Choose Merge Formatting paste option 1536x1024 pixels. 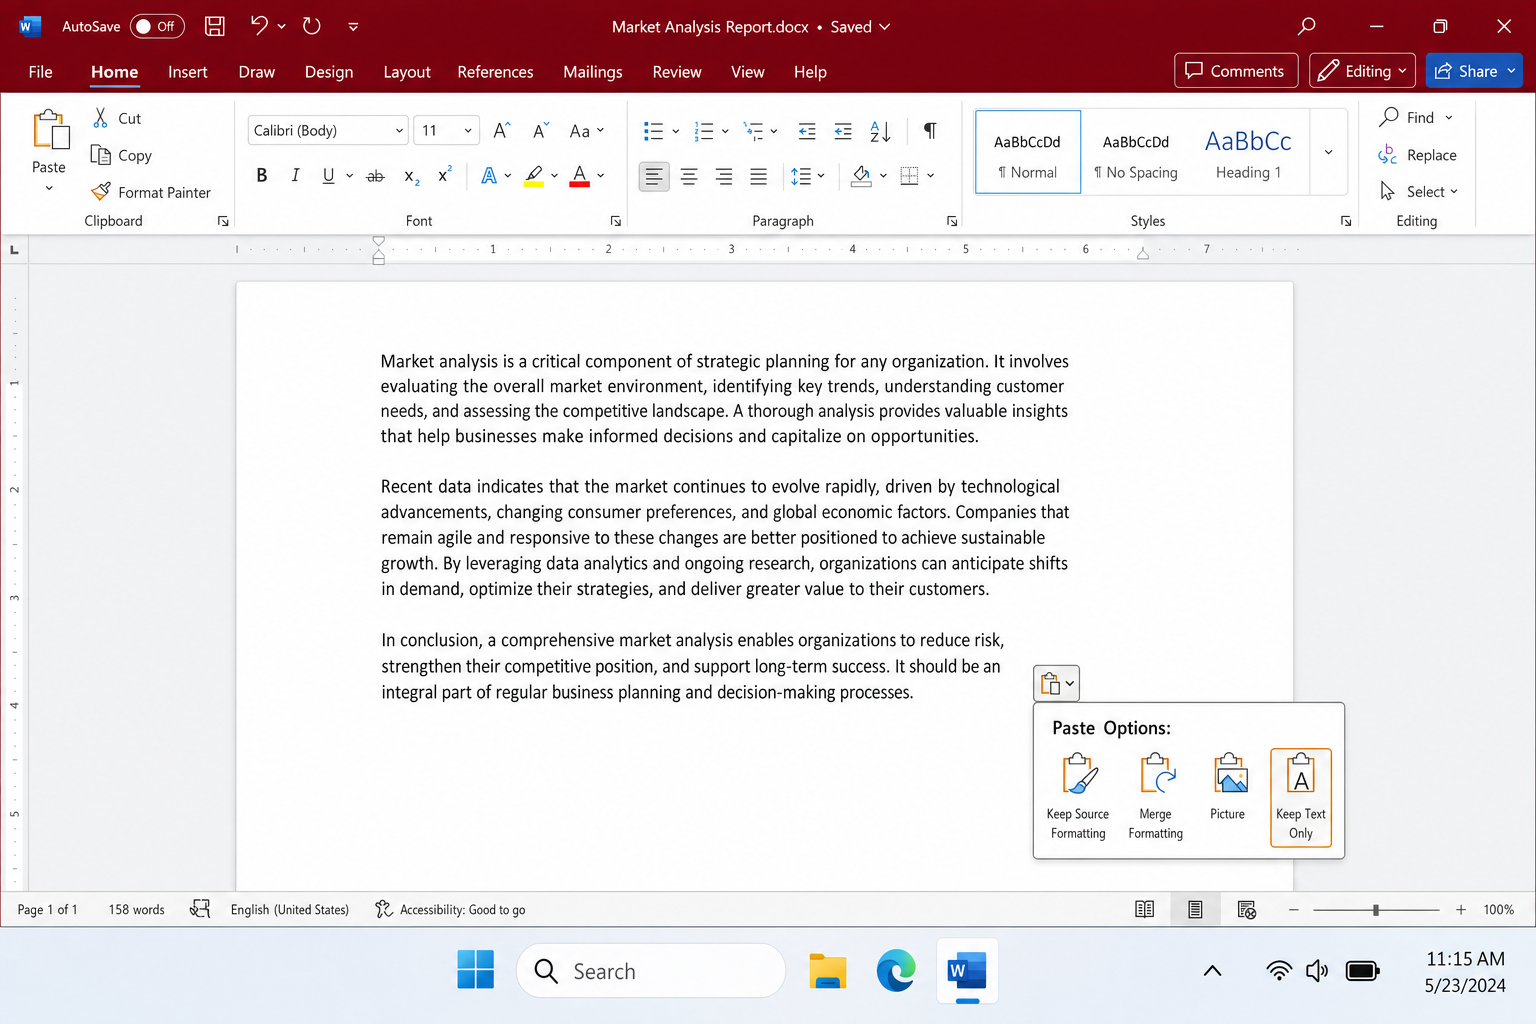[1155, 796]
